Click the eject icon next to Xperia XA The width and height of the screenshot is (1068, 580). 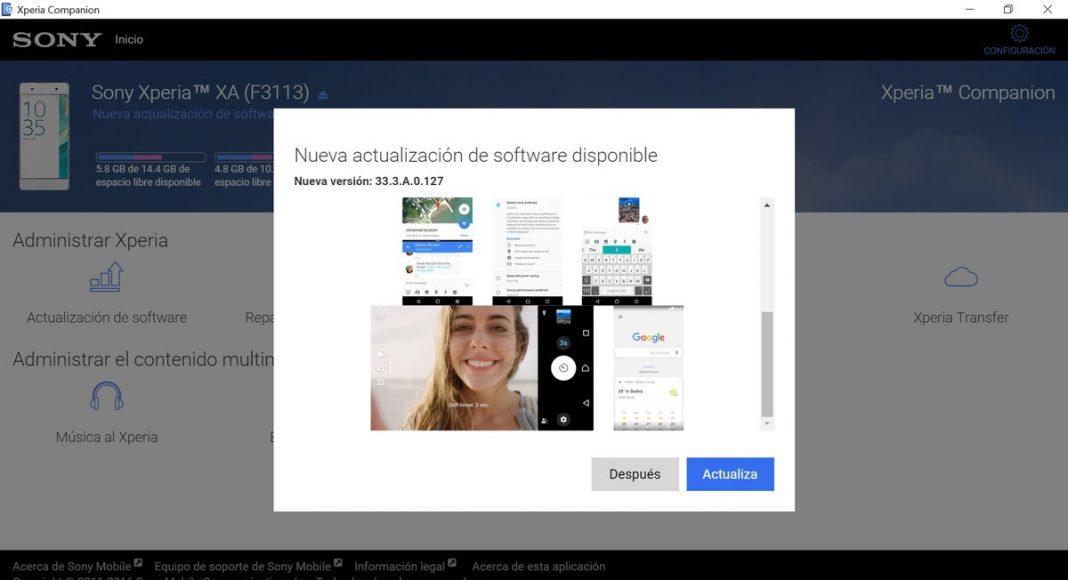[x=323, y=95]
